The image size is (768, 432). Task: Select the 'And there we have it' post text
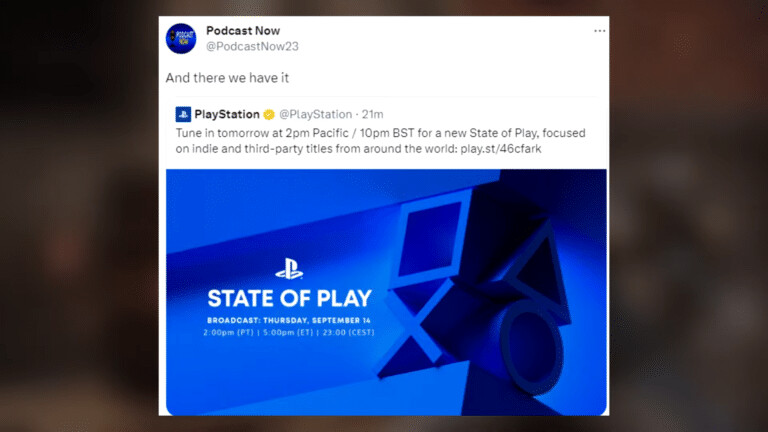coord(227,78)
